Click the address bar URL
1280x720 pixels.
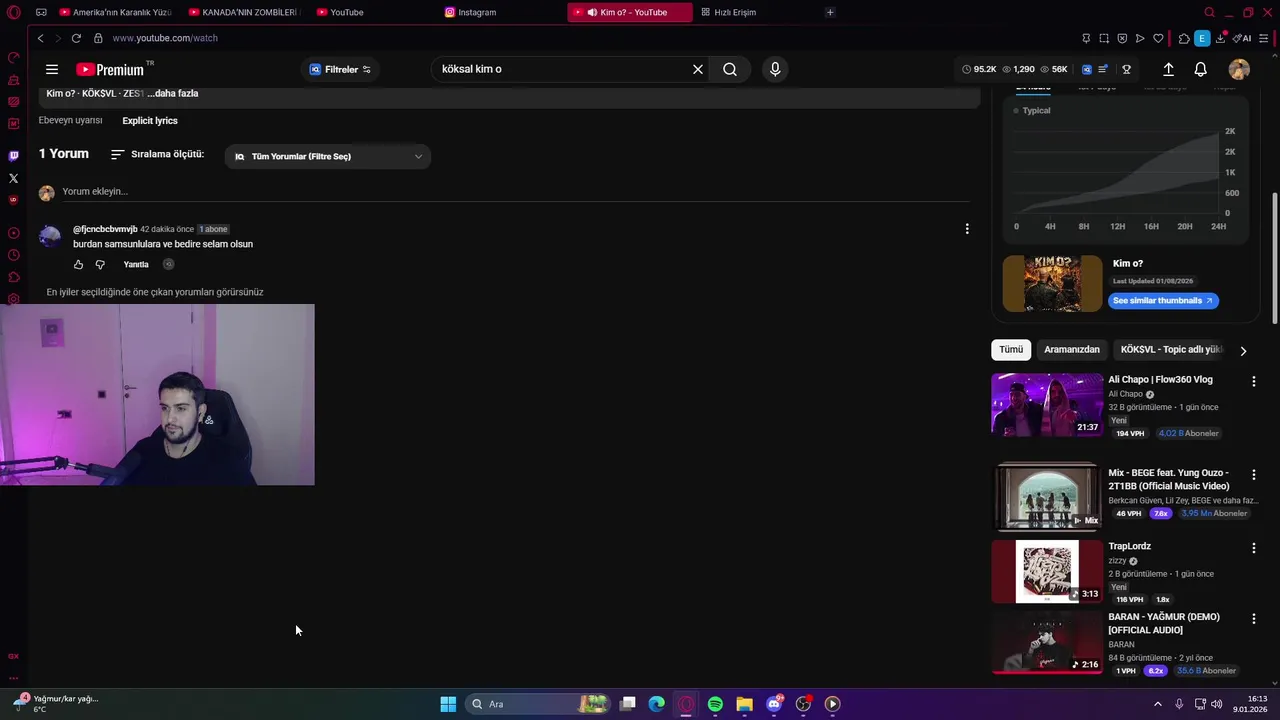tap(165, 38)
